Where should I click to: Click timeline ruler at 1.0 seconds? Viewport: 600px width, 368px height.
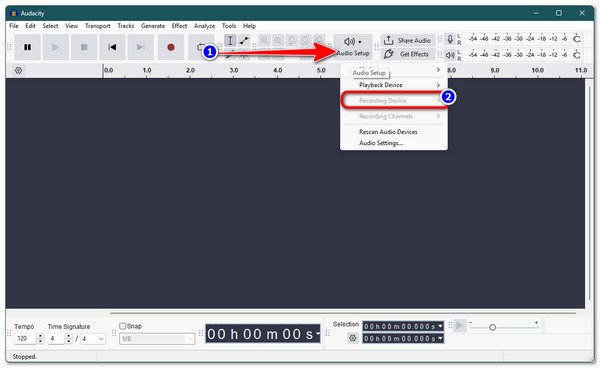point(147,71)
